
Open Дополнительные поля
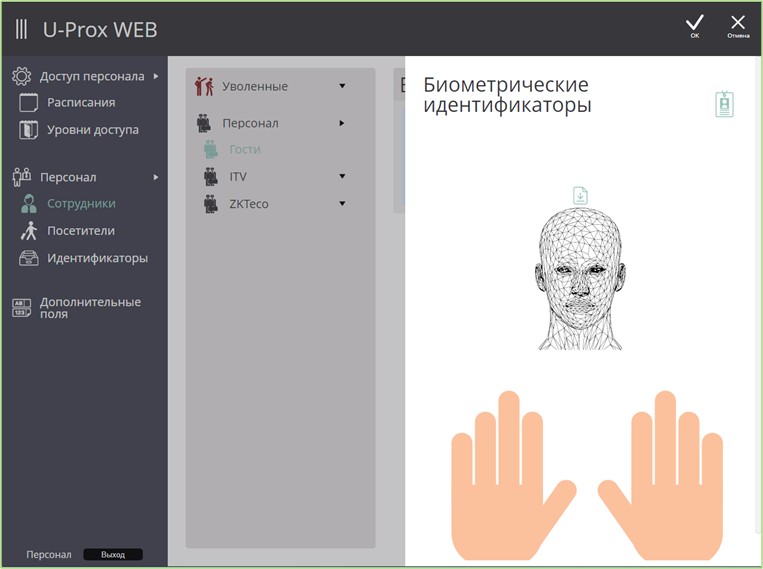pyautogui.click(x=90, y=308)
